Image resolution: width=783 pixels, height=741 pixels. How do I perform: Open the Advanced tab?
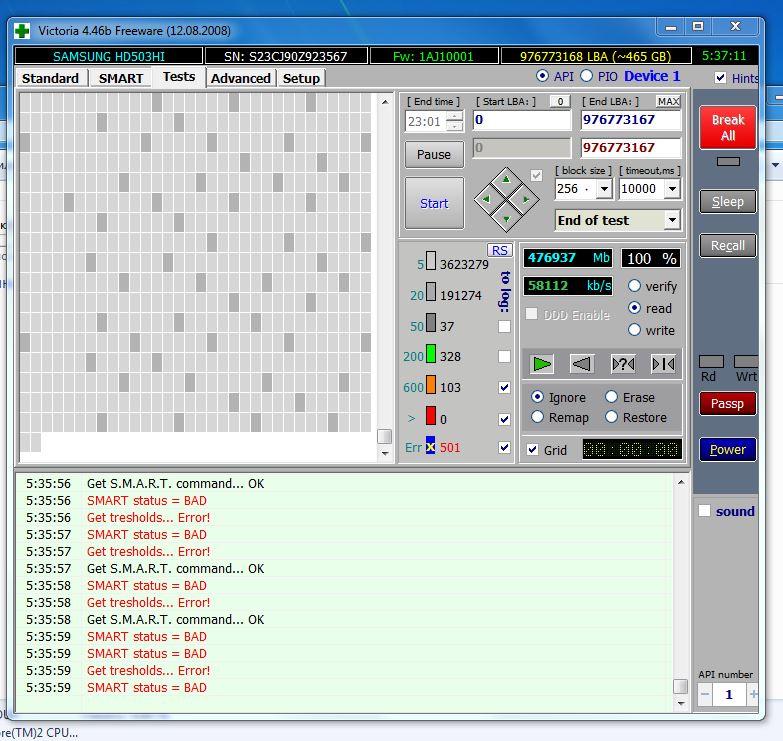(x=240, y=78)
